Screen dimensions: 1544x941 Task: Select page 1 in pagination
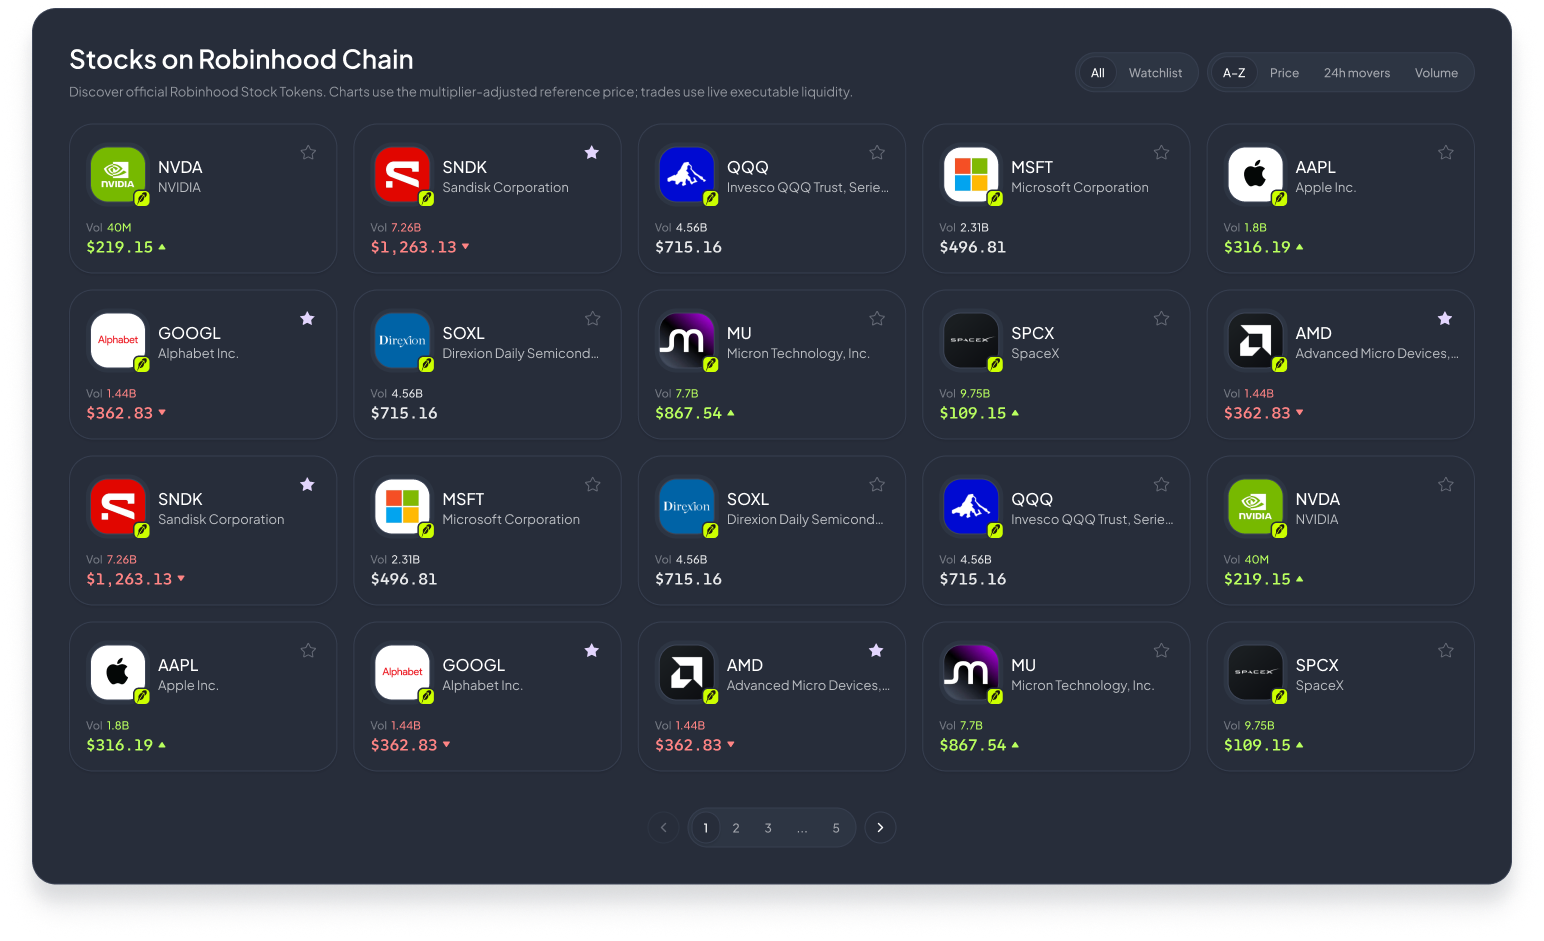click(706, 828)
